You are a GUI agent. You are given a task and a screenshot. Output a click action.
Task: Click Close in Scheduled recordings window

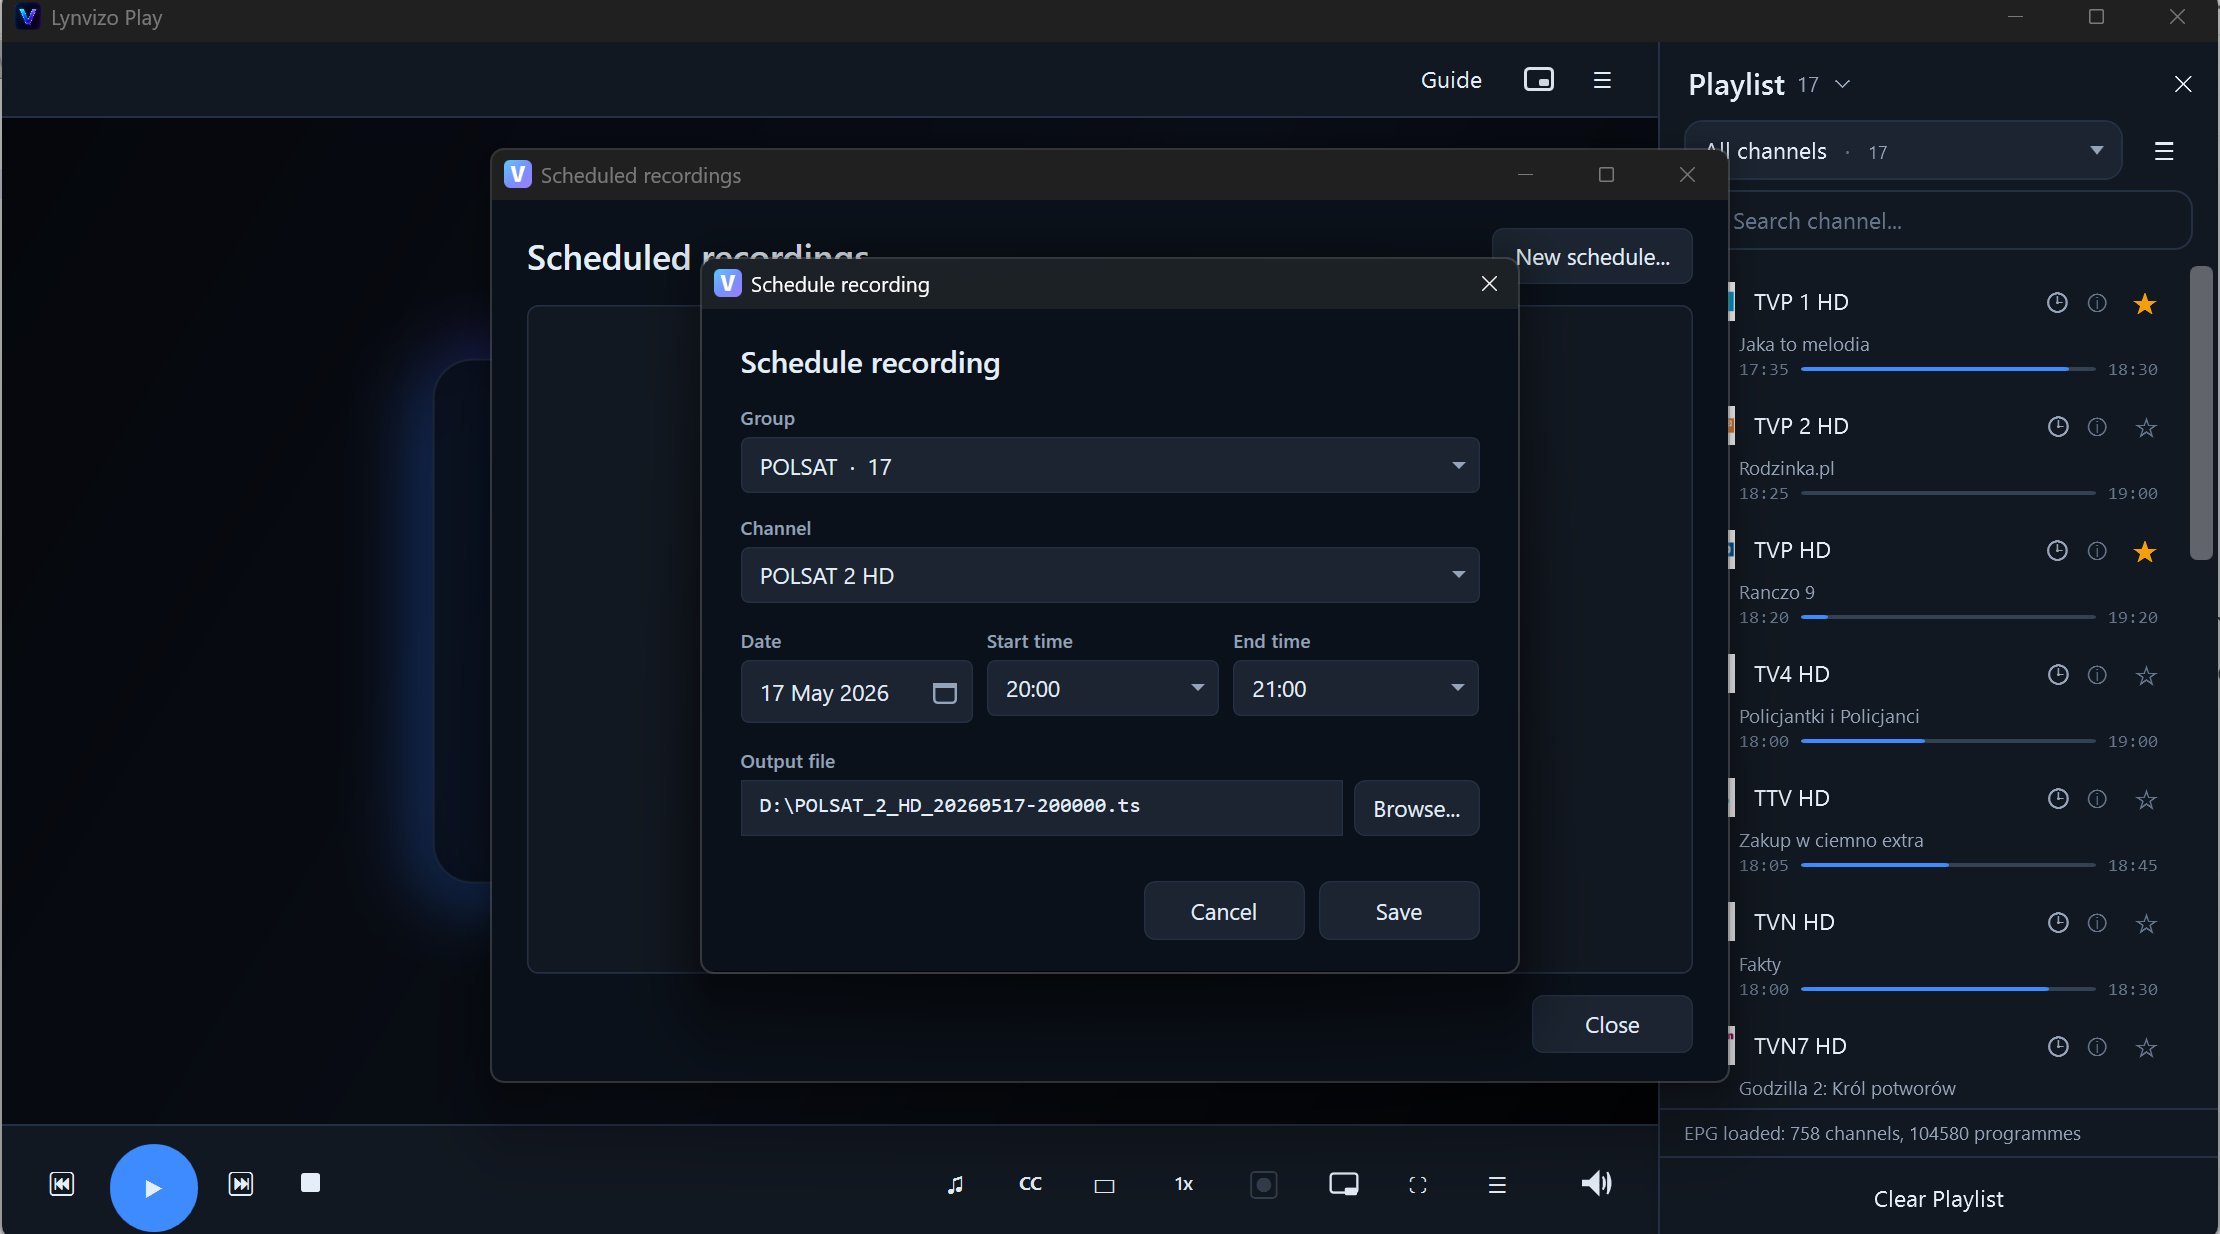tap(1611, 1024)
